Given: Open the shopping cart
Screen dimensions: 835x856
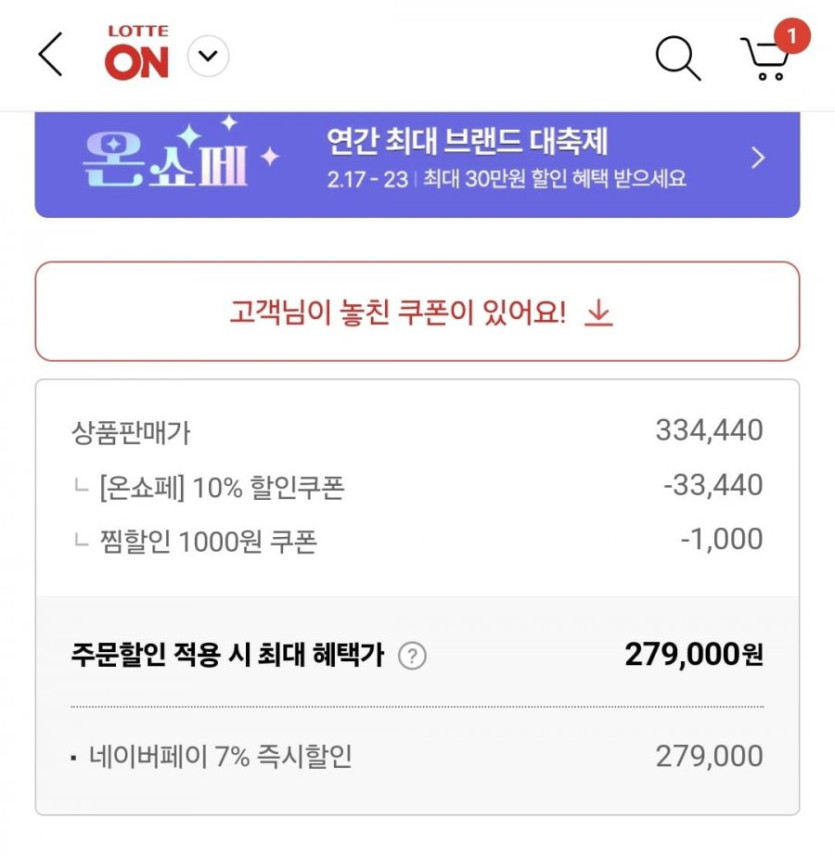Looking at the screenshot, I should tap(764, 60).
